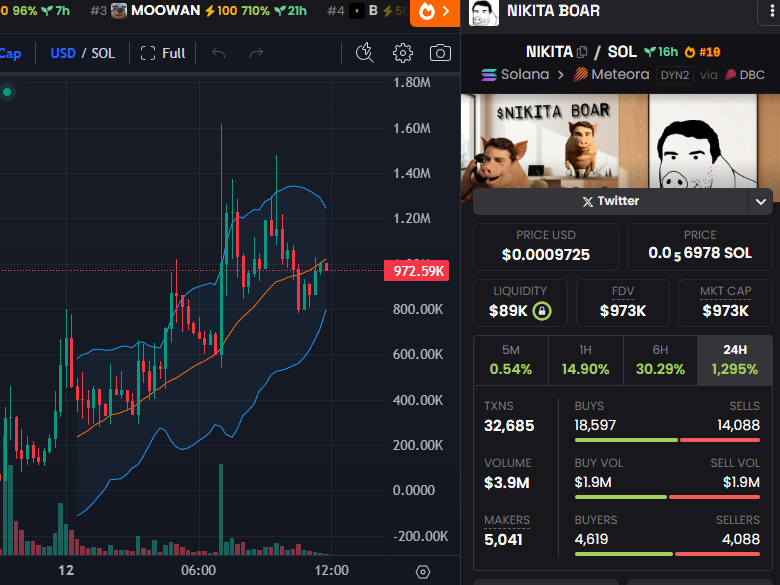The height and width of the screenshot is (585, 780).
Task: Open chart settings gear icon
Action: coord(402,53)
